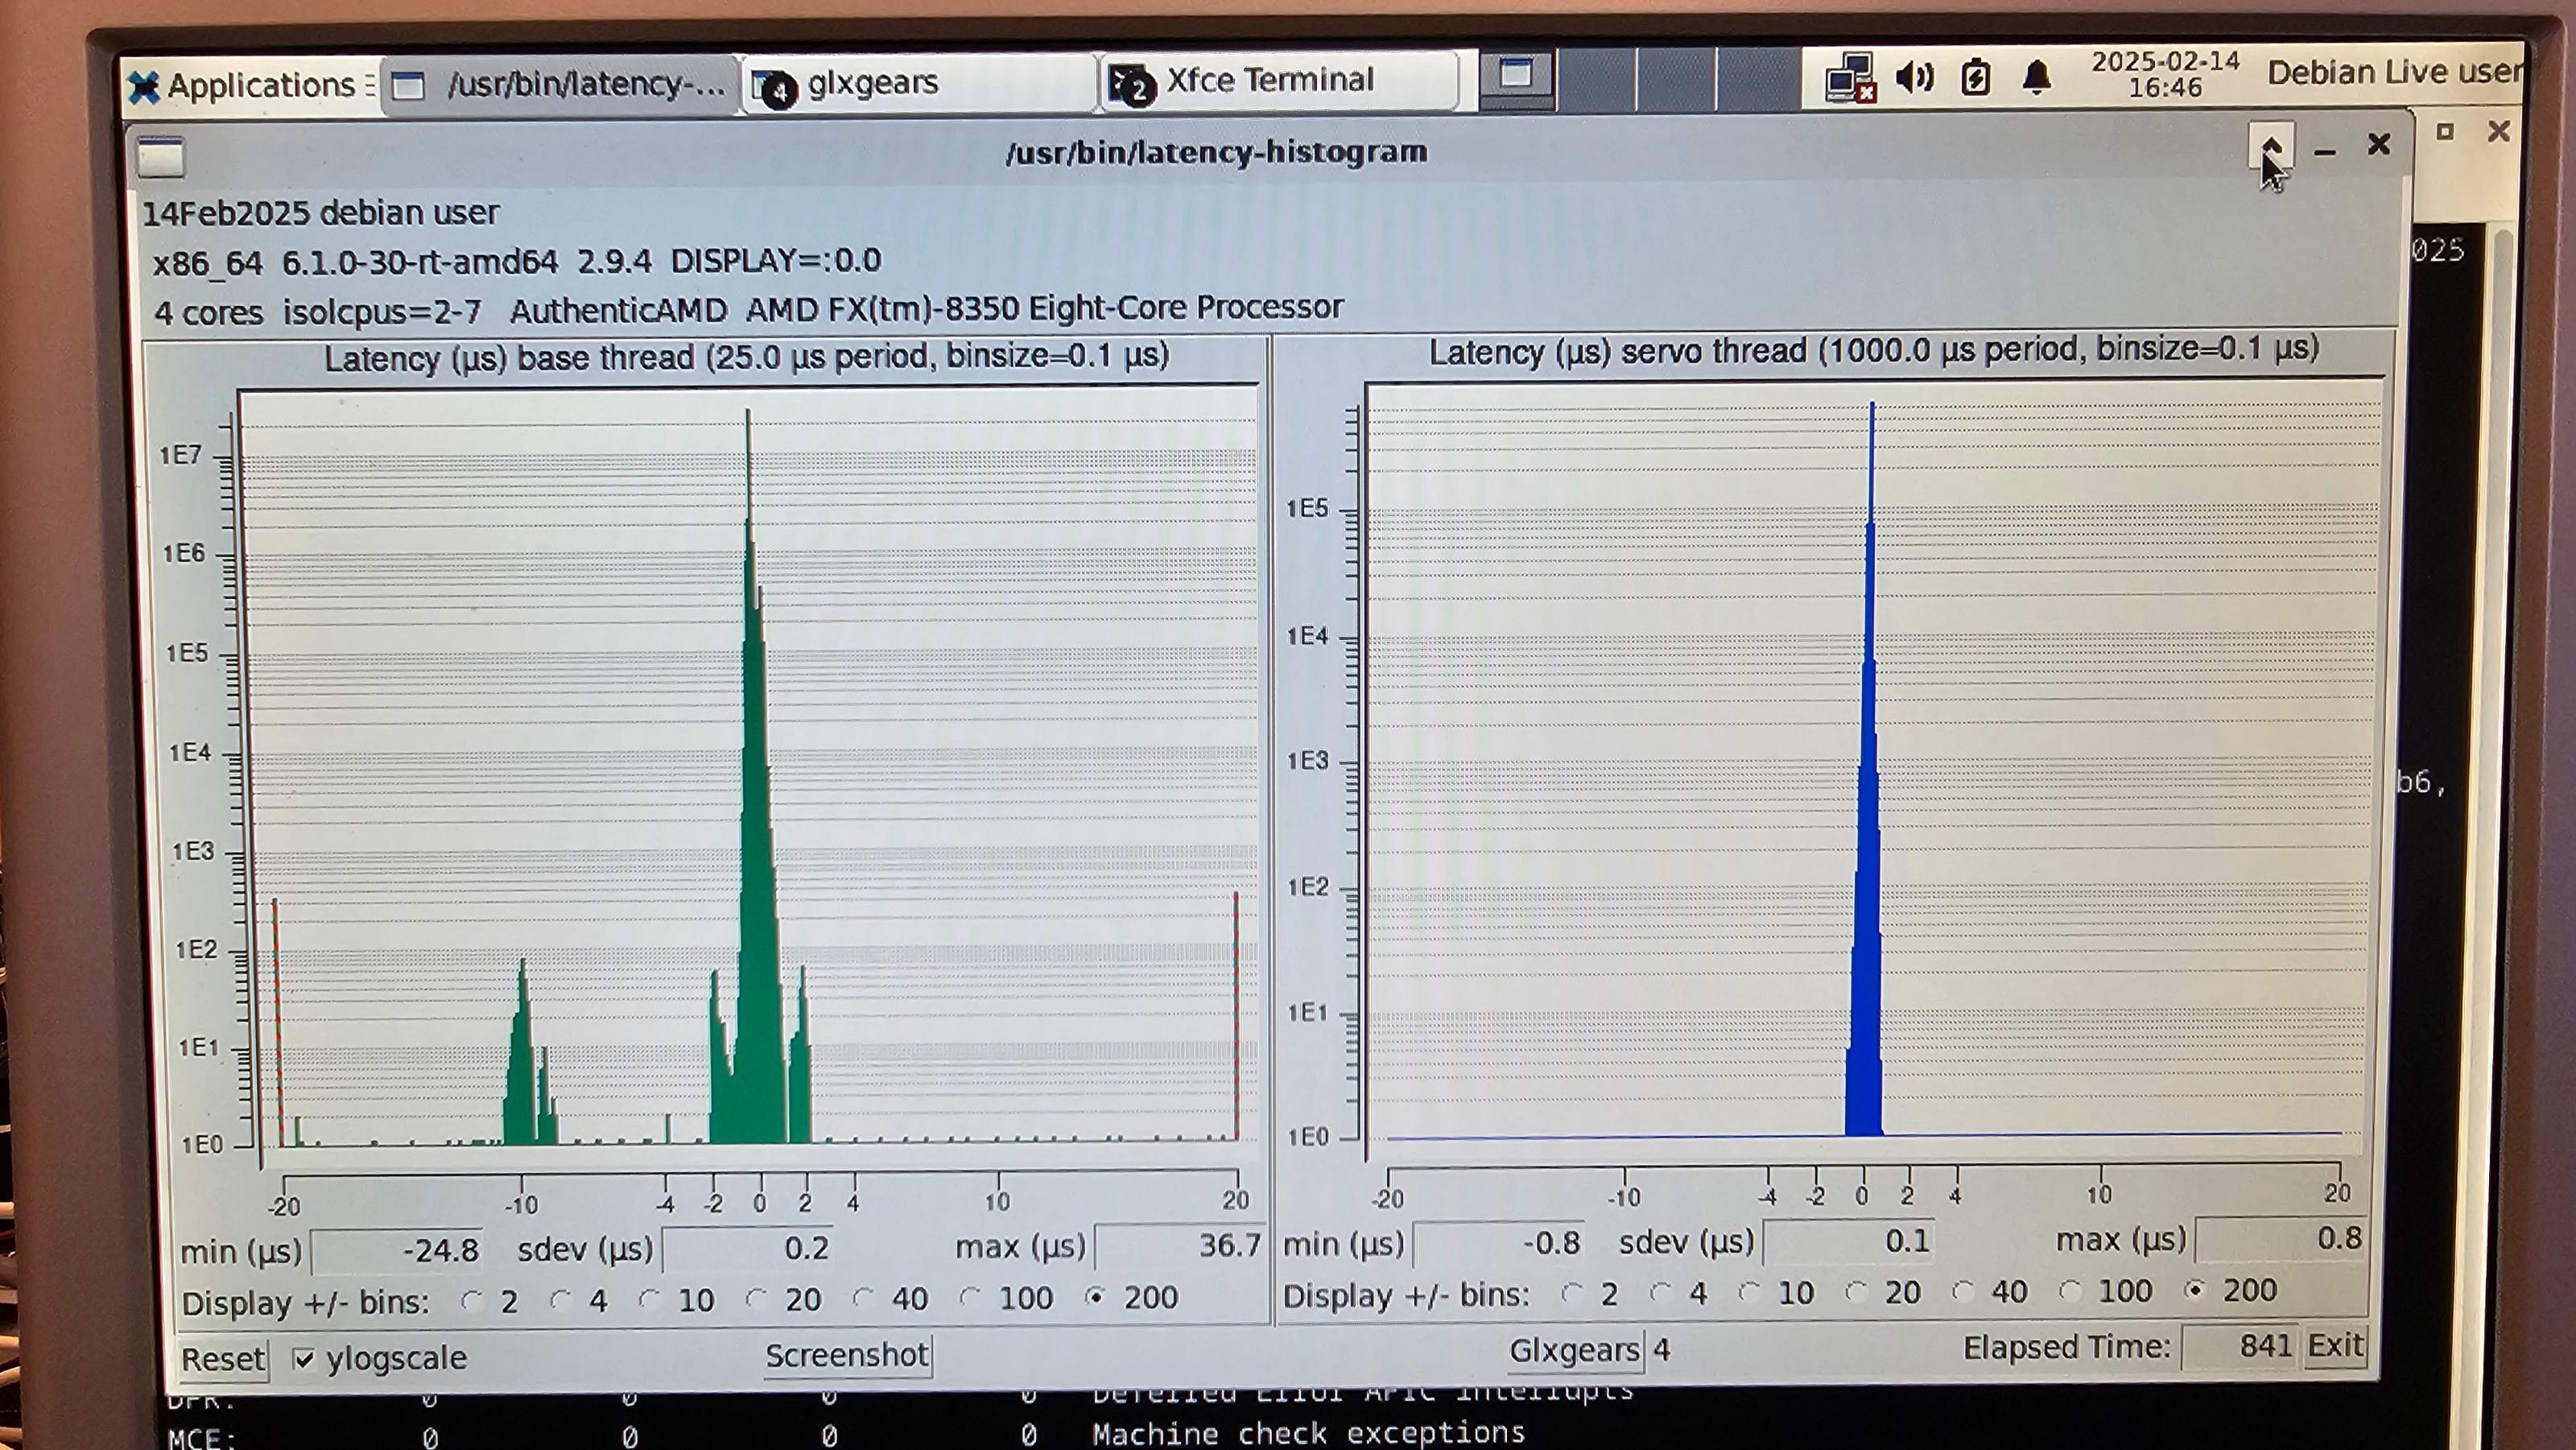The width and height of the screenshot is (2576, 1450).
Task: Click the Elapsed Time value field
Action: [x=2239, y=1346]
